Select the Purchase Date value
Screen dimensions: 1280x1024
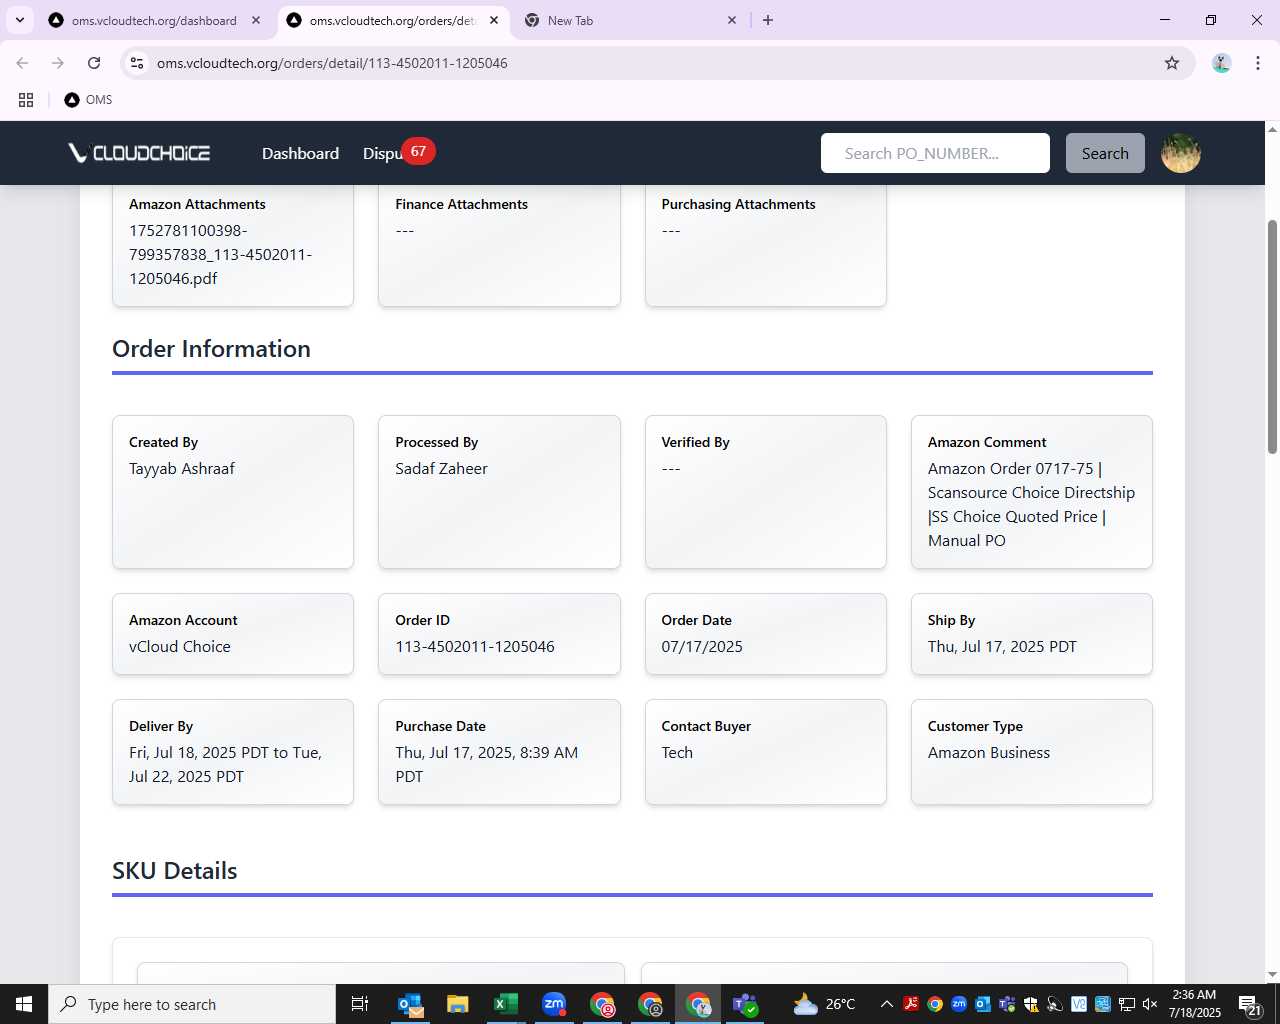[486, 764]
